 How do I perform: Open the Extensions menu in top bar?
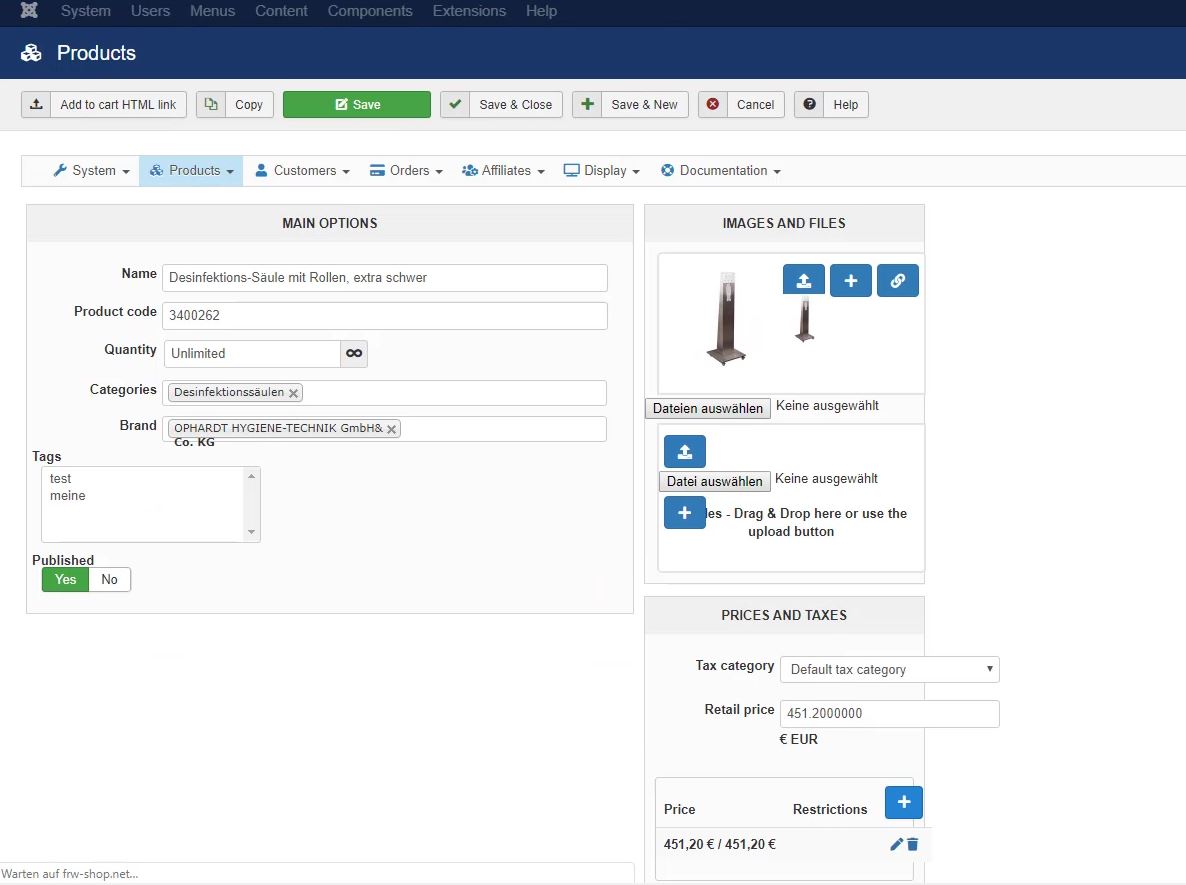(469, 11)
